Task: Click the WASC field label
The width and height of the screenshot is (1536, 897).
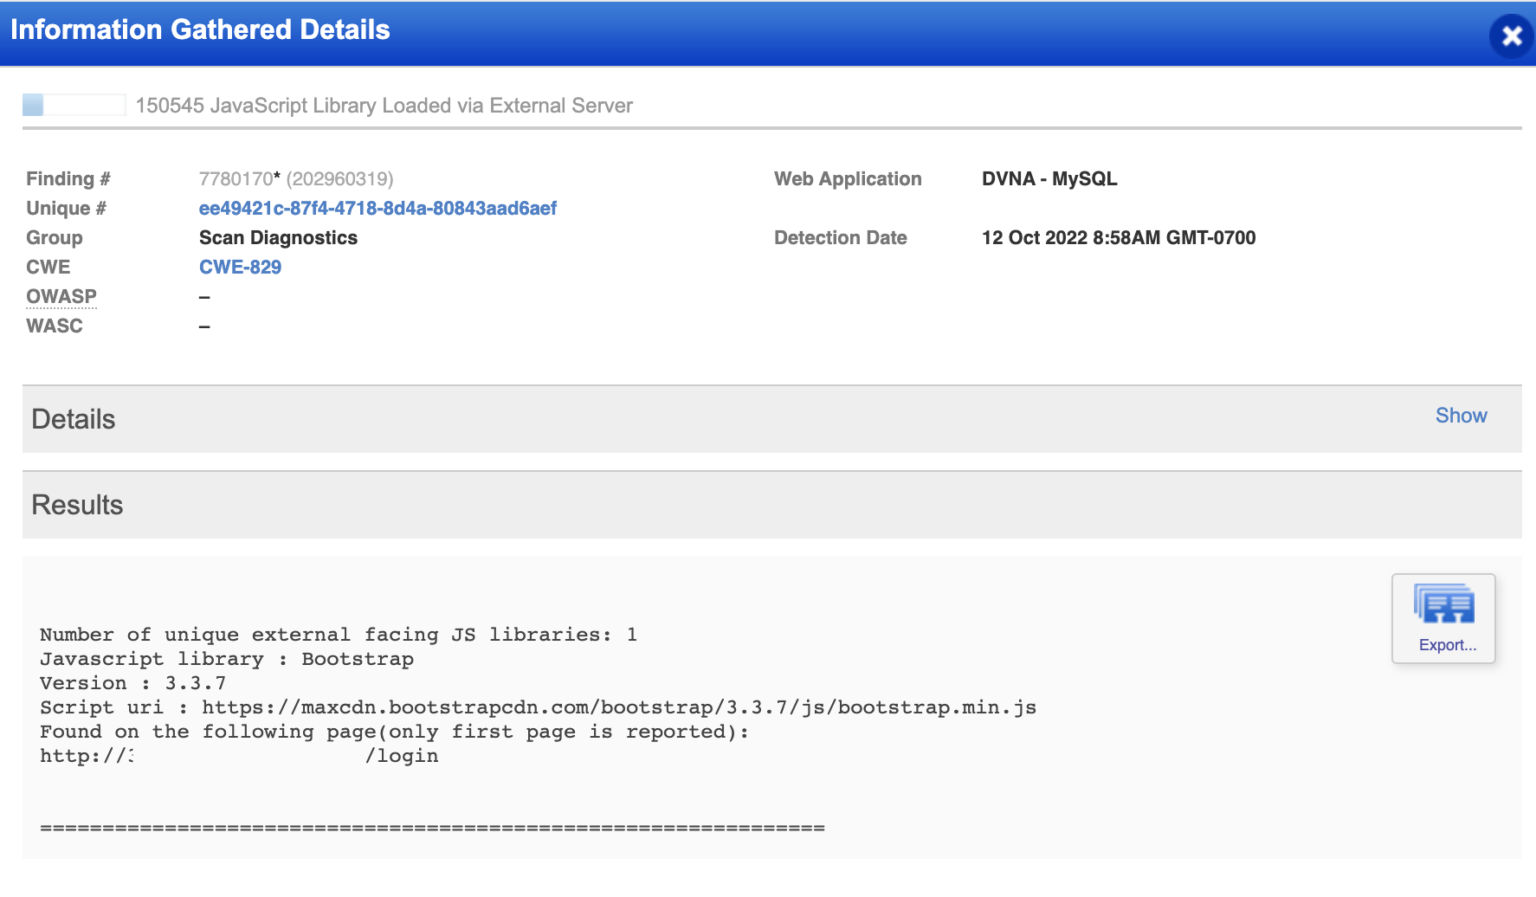Action: click(54, 326)
